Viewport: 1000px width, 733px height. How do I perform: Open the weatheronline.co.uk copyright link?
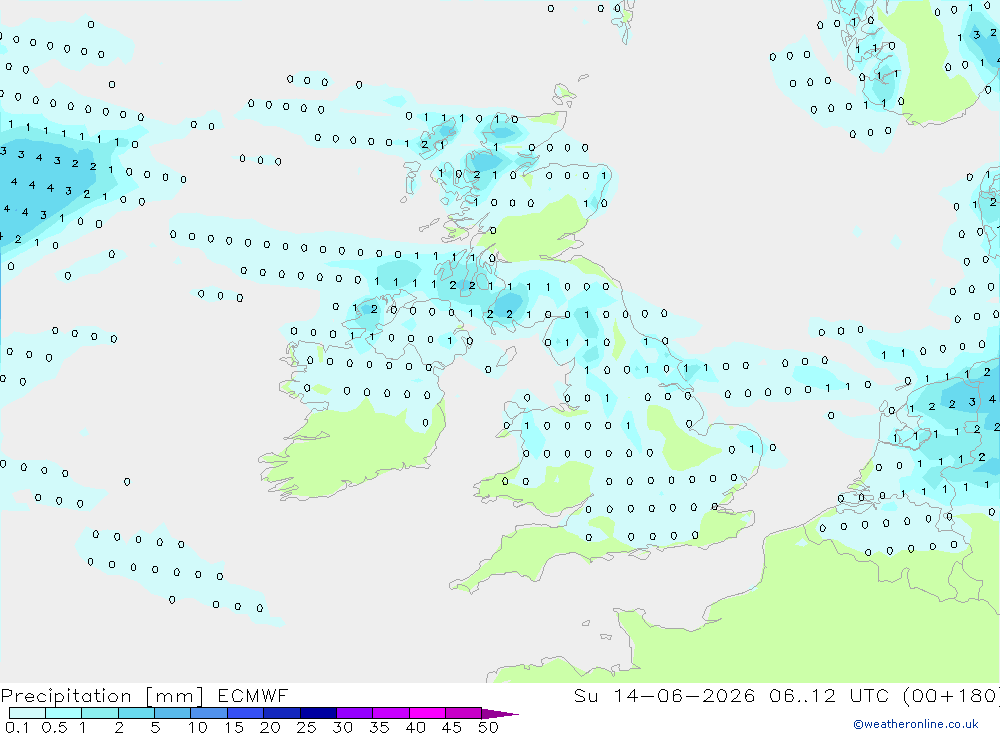pyautogui.click(x=916, y=724)
